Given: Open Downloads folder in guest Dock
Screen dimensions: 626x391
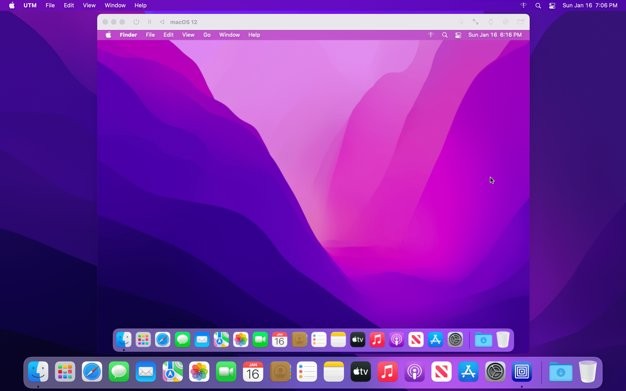Looking at the screenshot, I should (483, 340).
